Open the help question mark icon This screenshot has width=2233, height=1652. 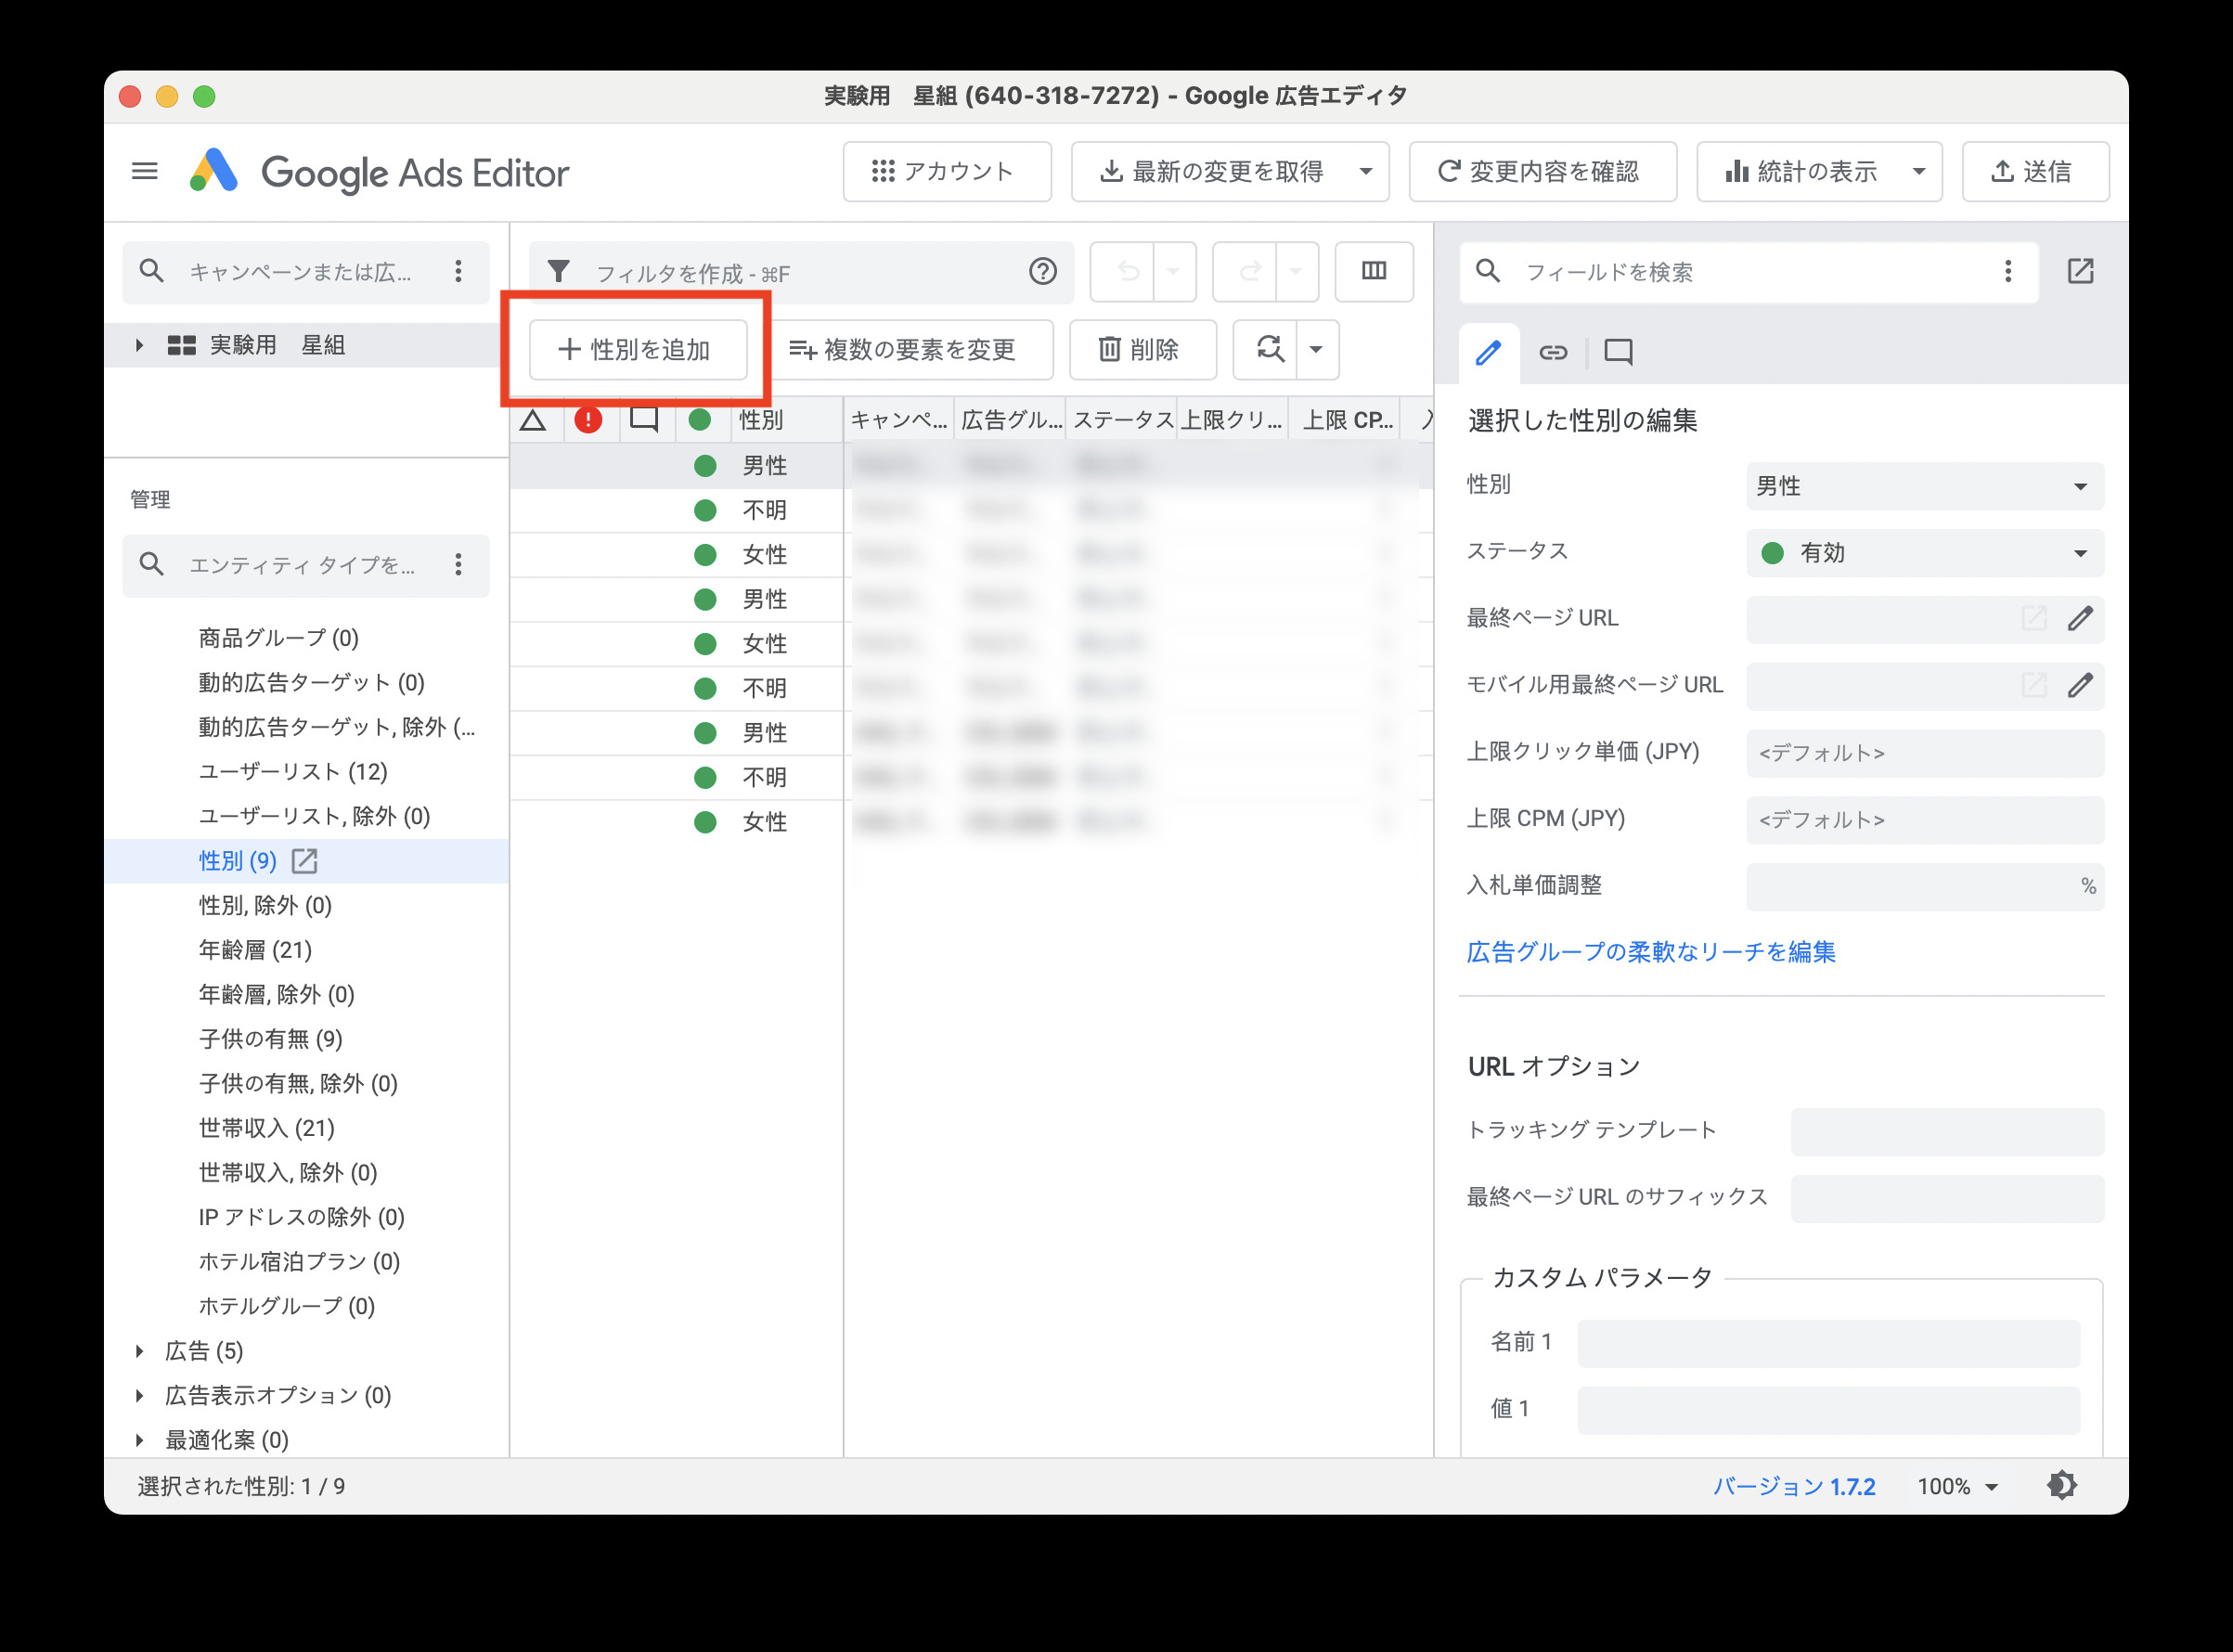[1042, 271]
